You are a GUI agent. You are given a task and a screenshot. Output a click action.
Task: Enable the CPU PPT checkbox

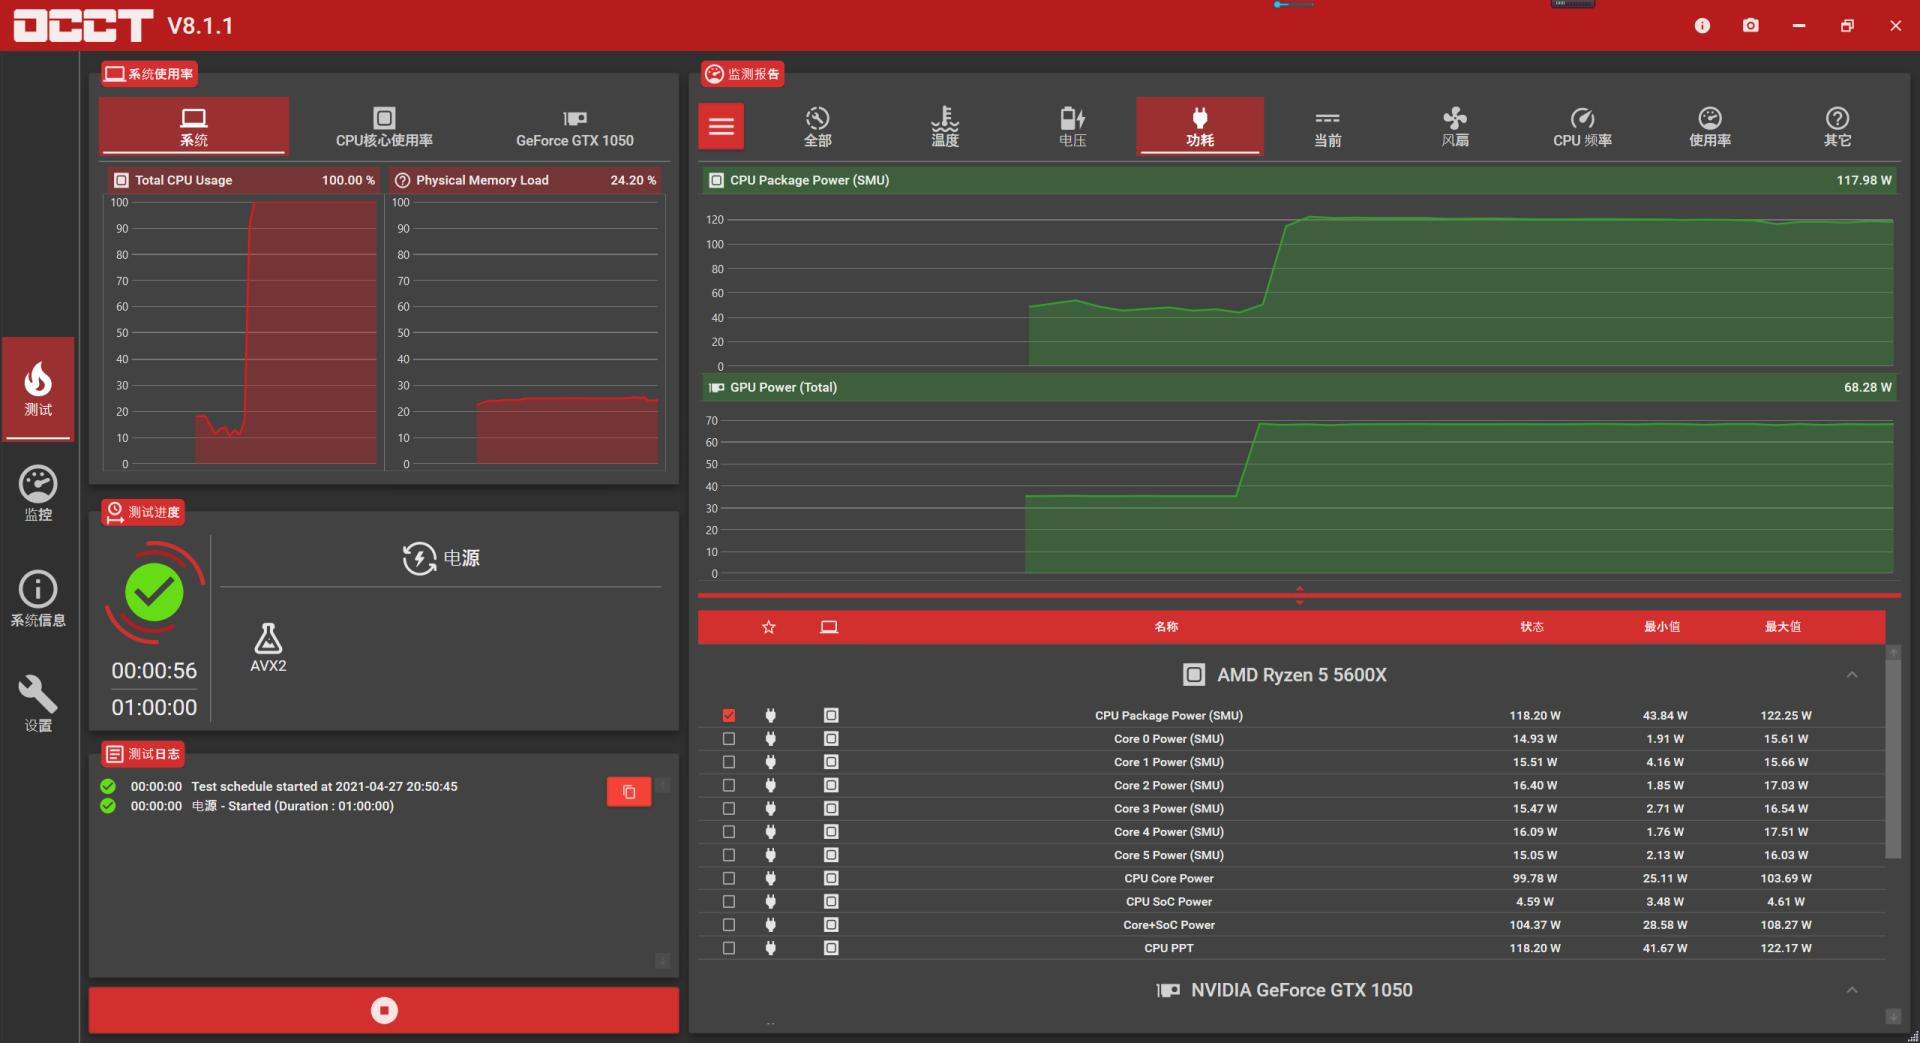point(729,948)
